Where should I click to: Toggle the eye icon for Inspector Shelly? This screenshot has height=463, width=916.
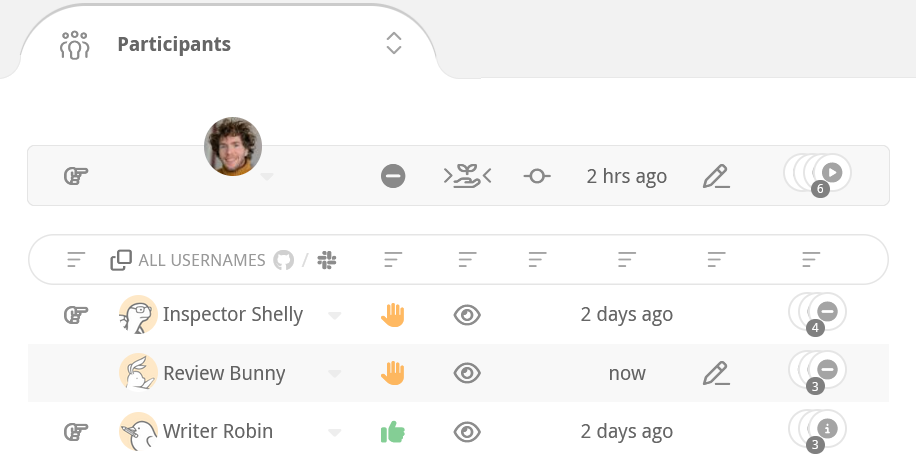(x=467, y=315)
